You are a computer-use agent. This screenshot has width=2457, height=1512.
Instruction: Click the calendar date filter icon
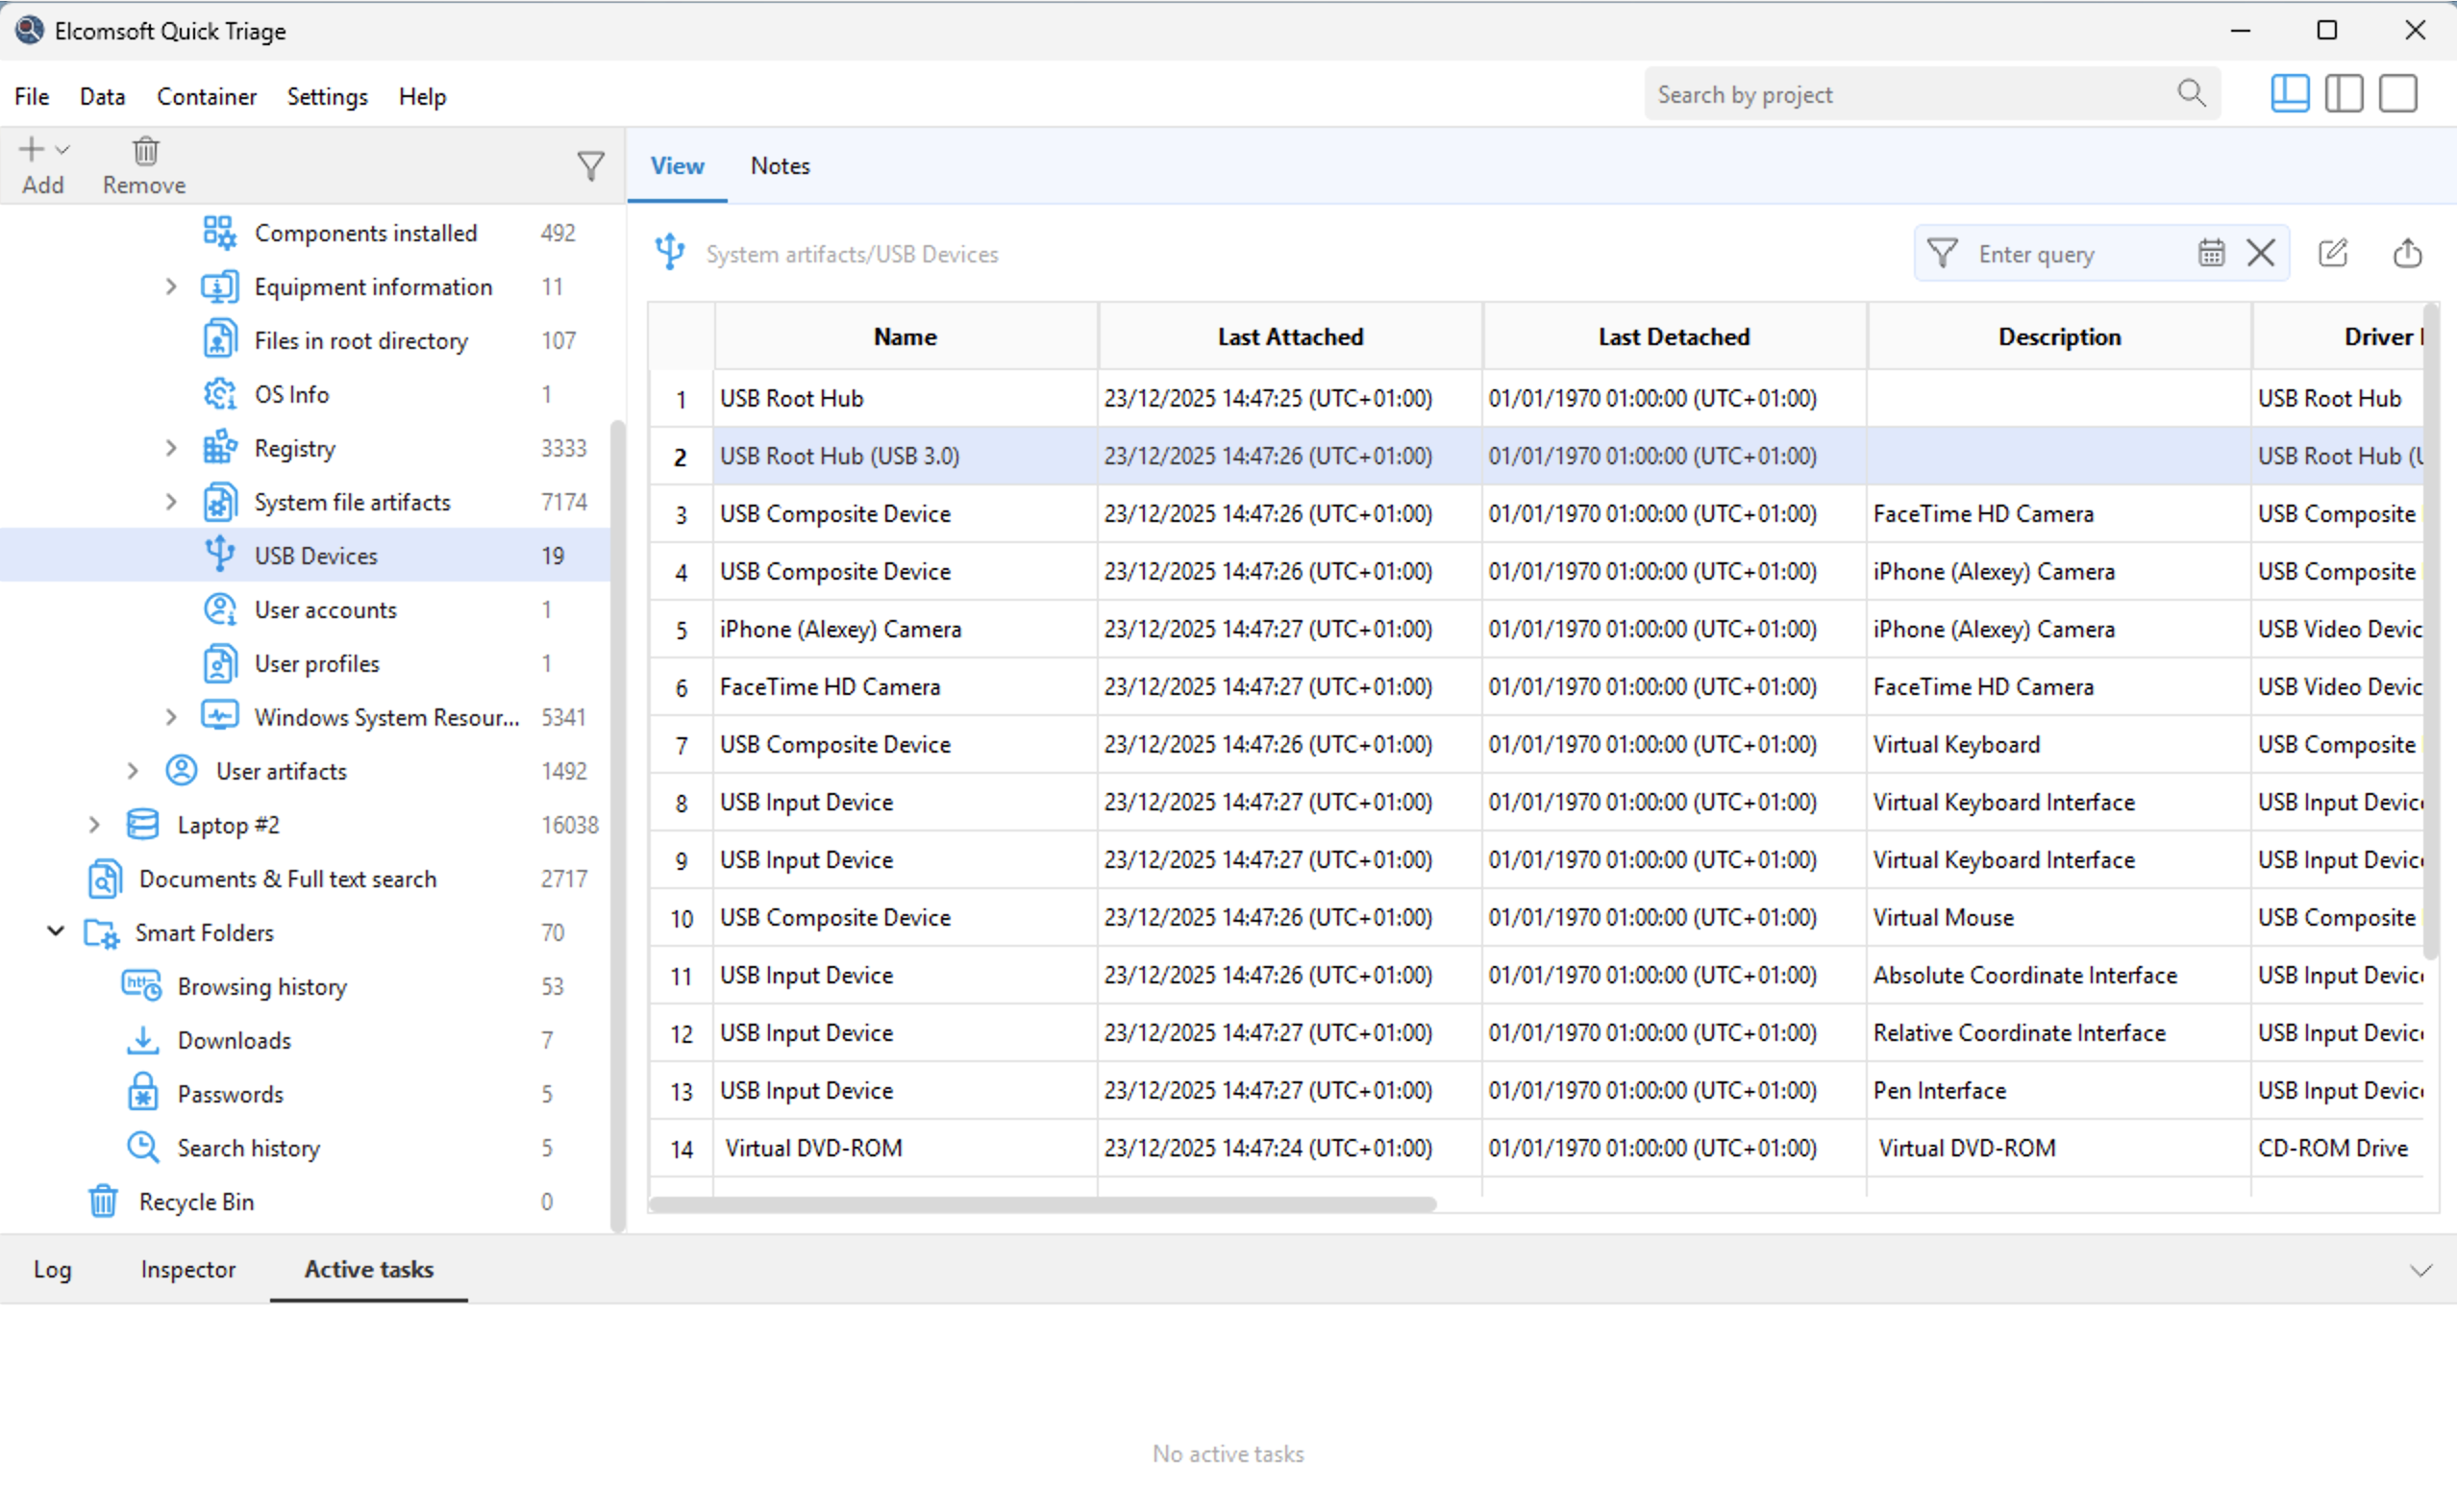click(x=2210, y=253)
